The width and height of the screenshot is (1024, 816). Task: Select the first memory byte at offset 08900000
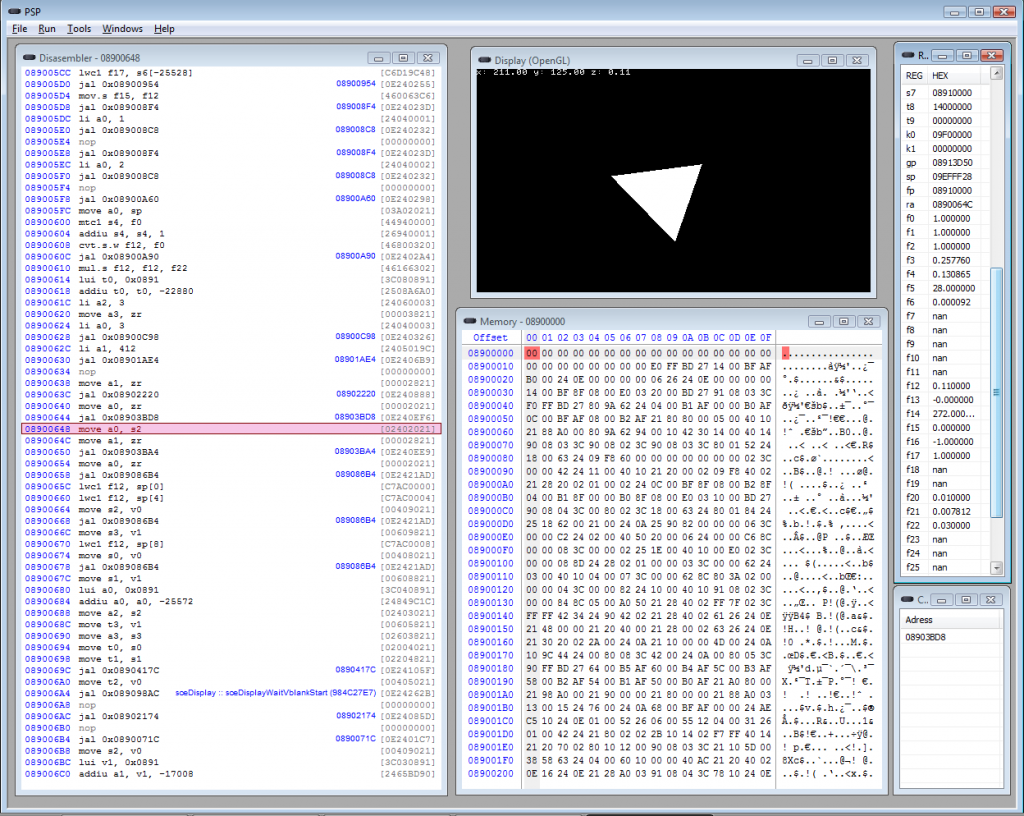point(532,353)
